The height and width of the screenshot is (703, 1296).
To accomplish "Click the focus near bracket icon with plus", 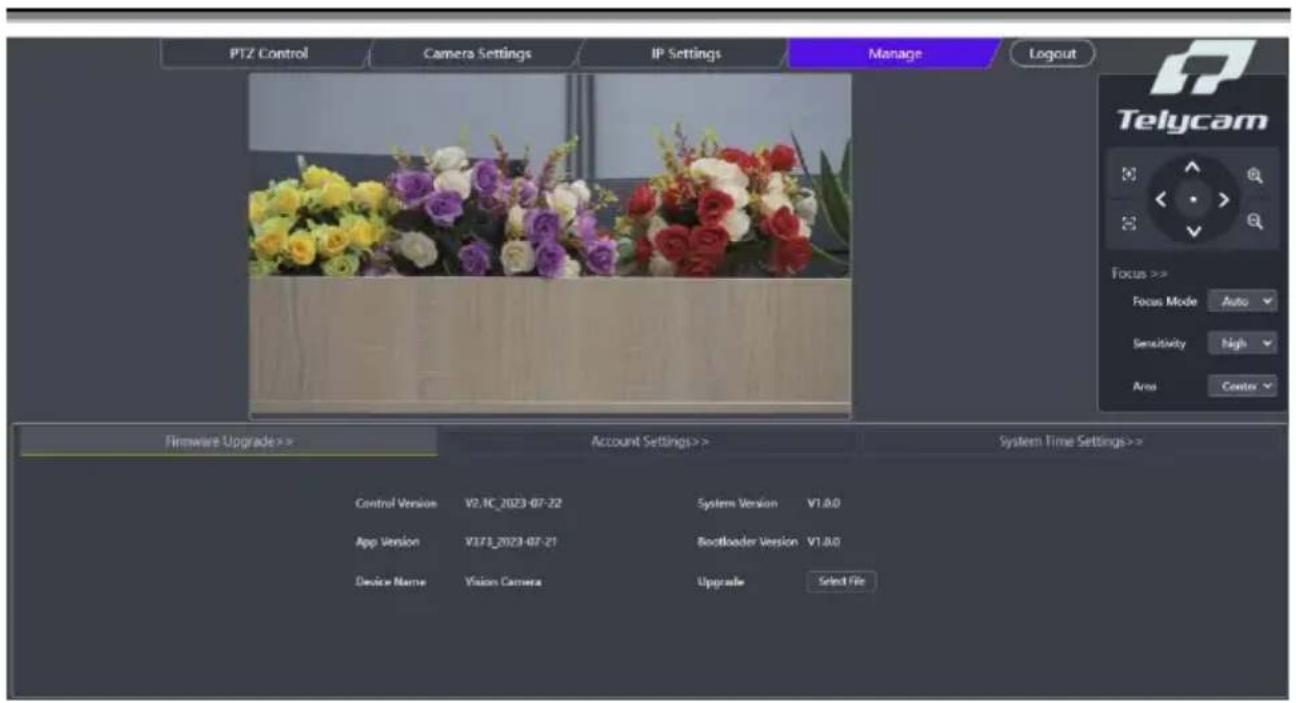I will [x=1129, y=175].
